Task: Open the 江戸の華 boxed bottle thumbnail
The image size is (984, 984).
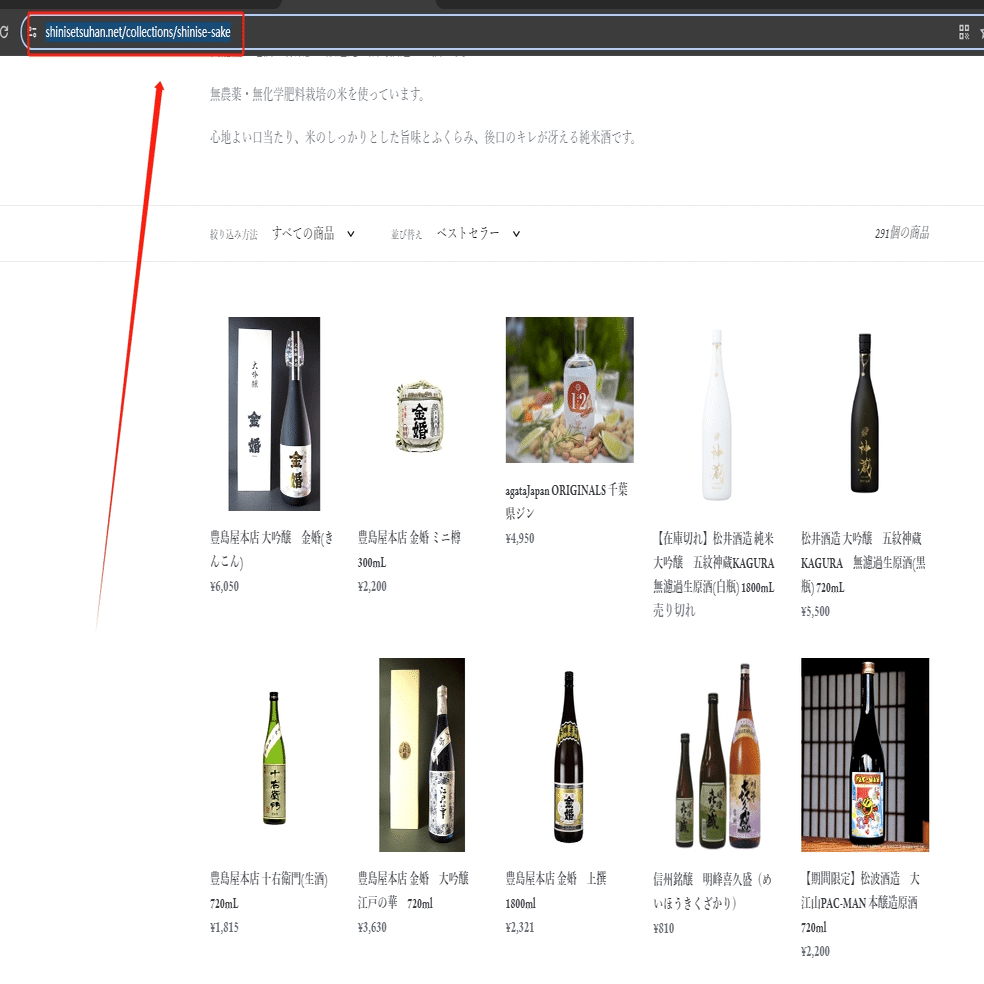Action: pos(422,754)
